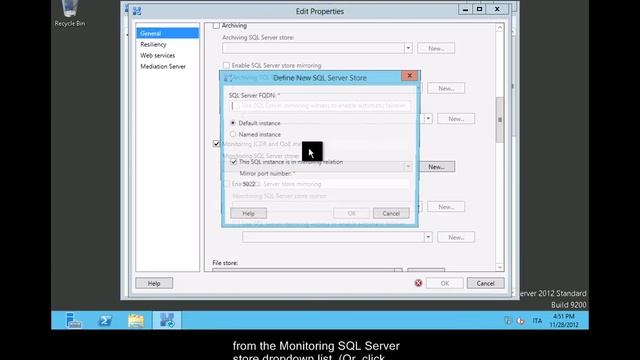Choose the Named instance radio button

(233, 134)
